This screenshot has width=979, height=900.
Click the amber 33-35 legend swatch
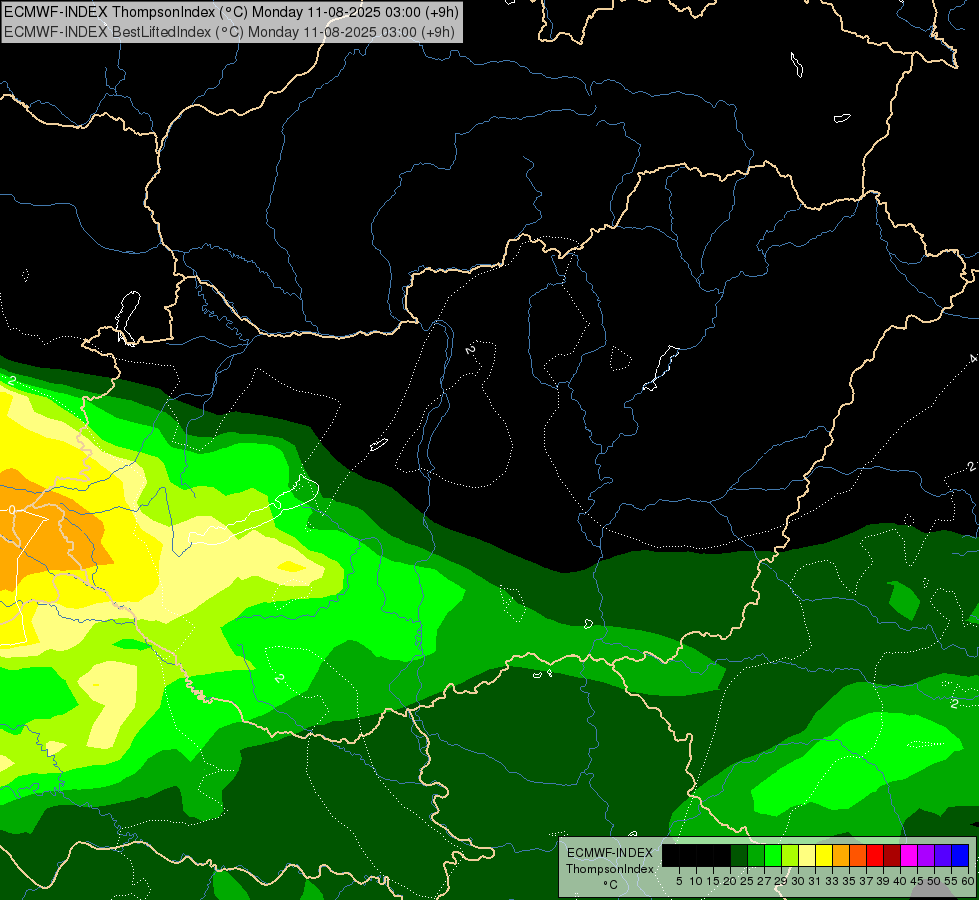point(841,855)
